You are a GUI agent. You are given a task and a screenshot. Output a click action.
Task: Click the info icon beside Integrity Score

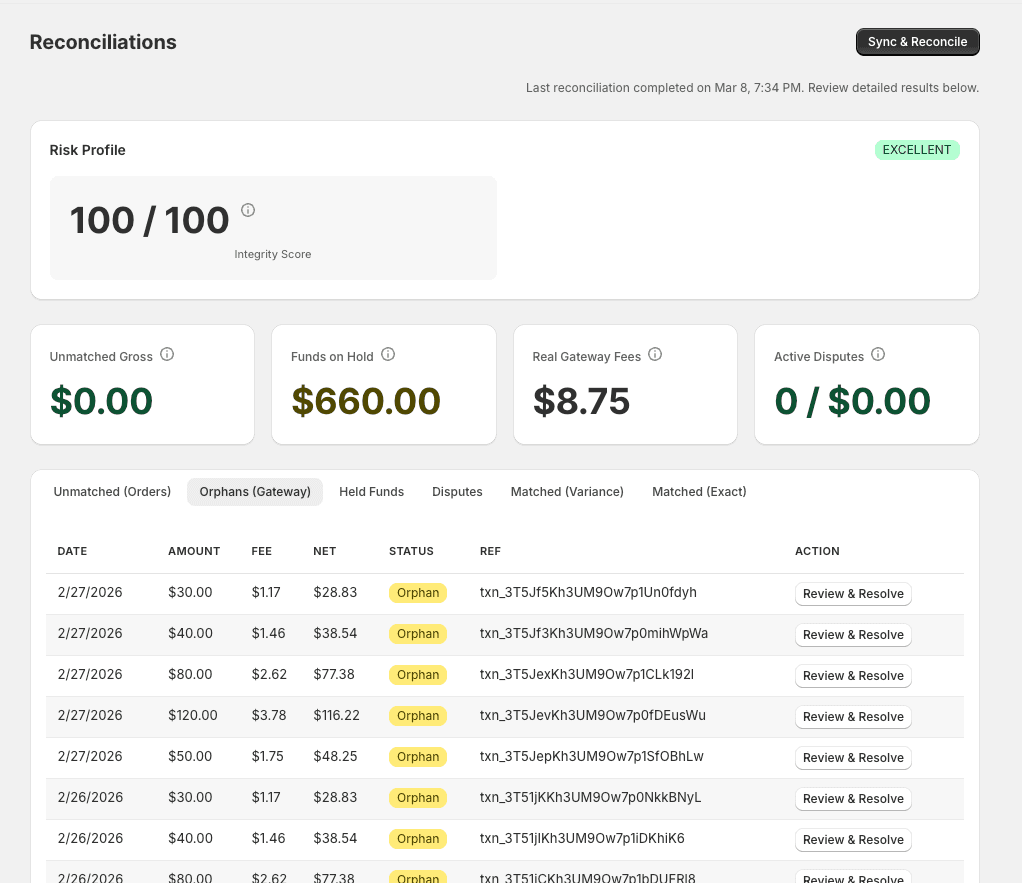point(247,209)
